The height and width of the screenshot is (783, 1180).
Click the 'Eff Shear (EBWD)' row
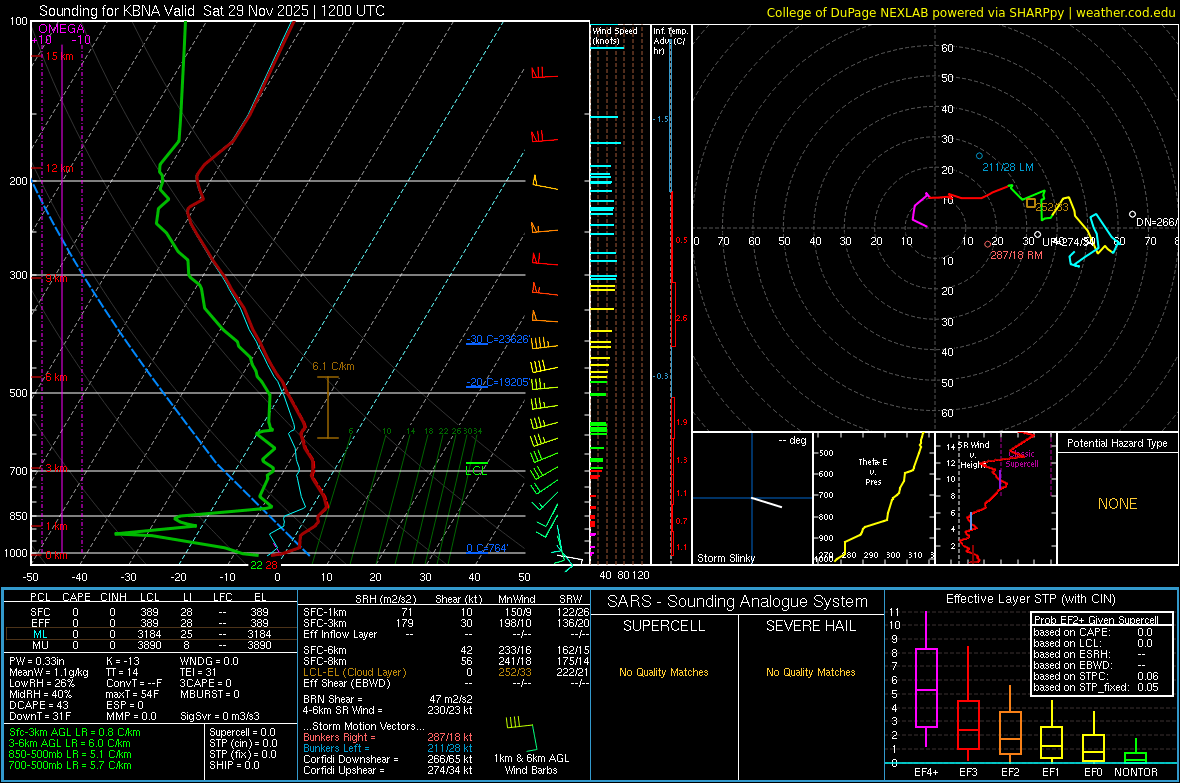pyautogui.click(x=446, y=683)
